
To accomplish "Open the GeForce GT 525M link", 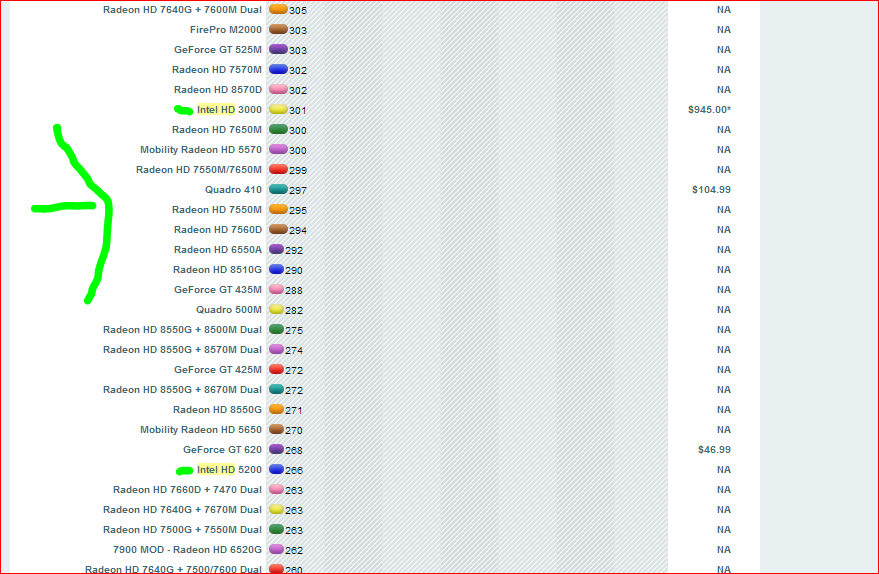I will click(x=218, y=50).
